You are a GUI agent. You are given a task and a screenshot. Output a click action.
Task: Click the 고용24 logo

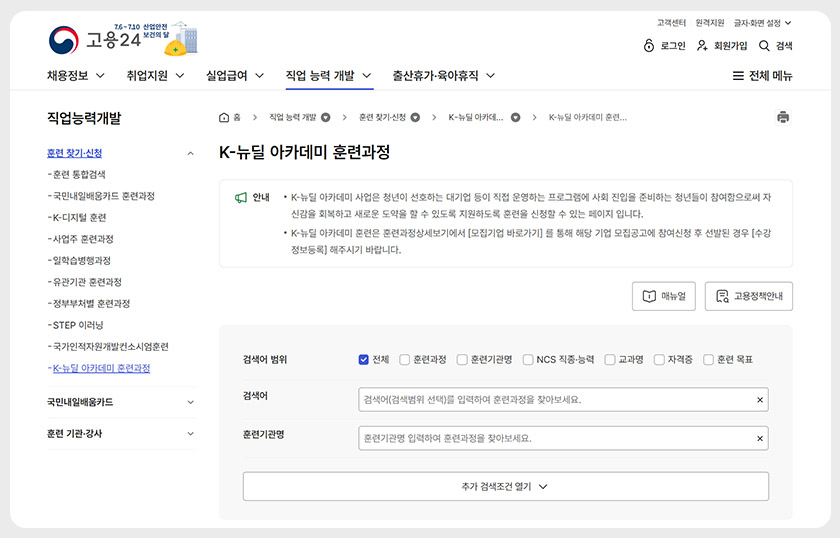coord(94,40)
